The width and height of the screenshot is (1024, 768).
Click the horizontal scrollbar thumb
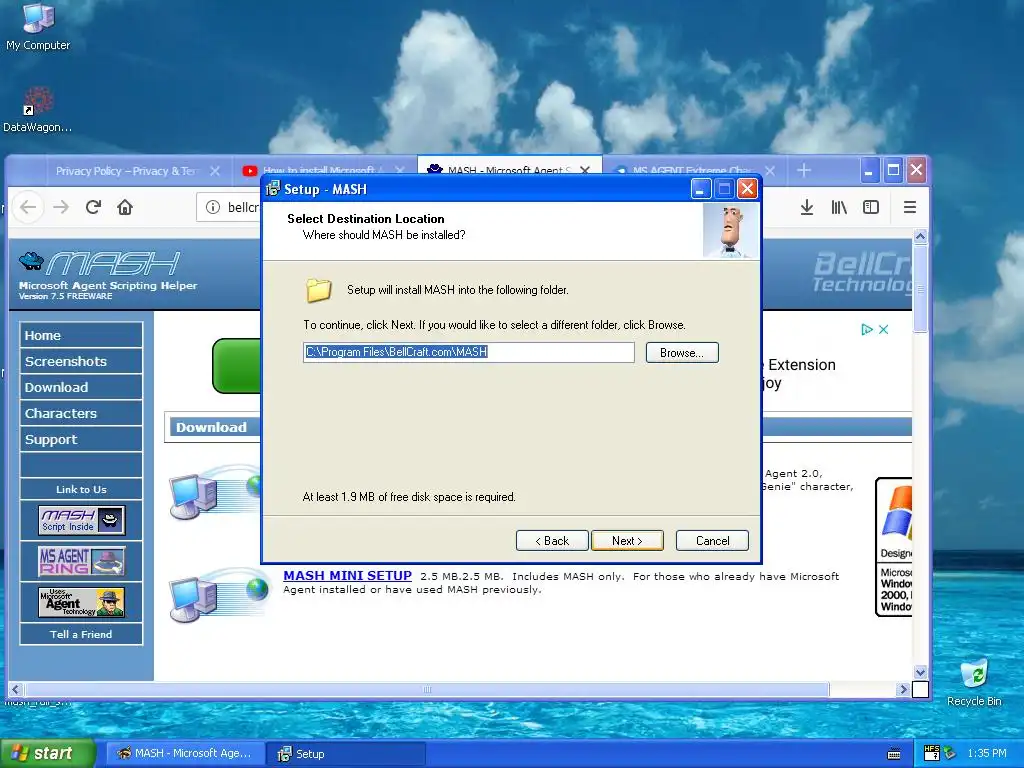click(x=427, y=690)
